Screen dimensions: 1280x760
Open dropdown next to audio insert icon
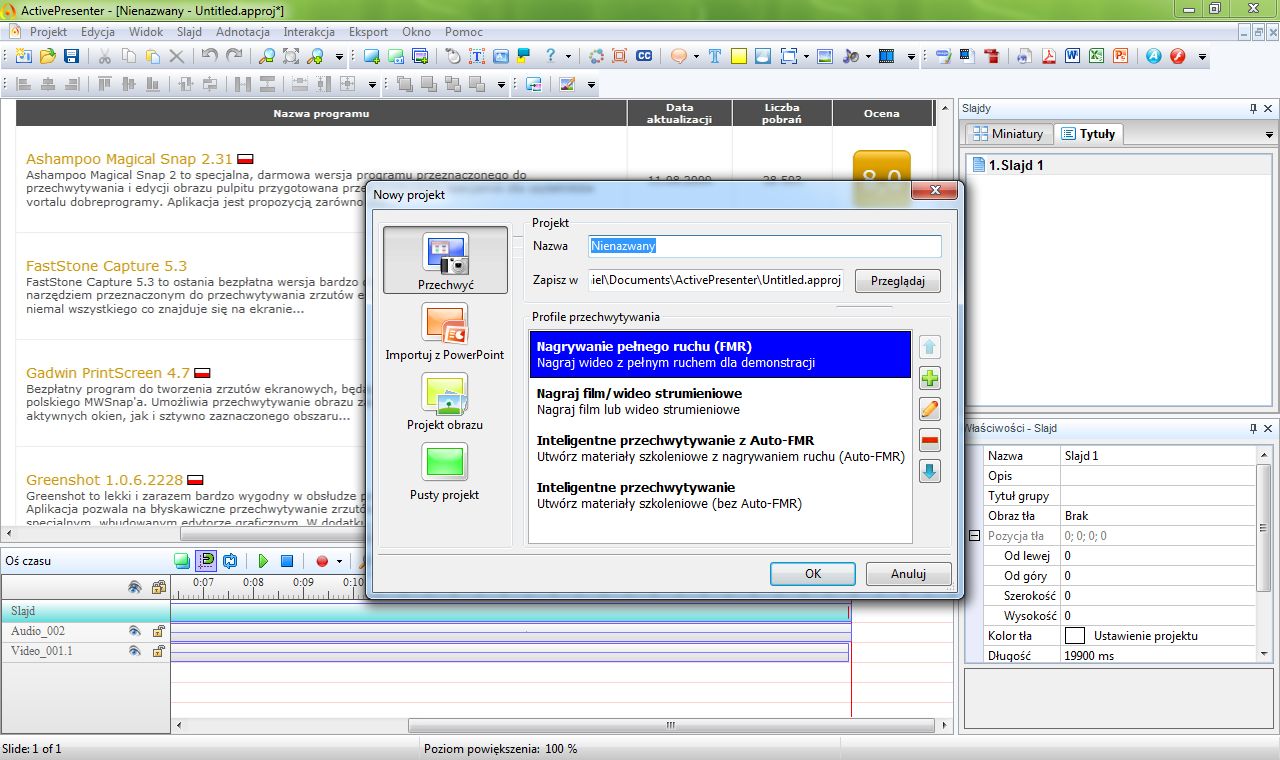point(868,57)
